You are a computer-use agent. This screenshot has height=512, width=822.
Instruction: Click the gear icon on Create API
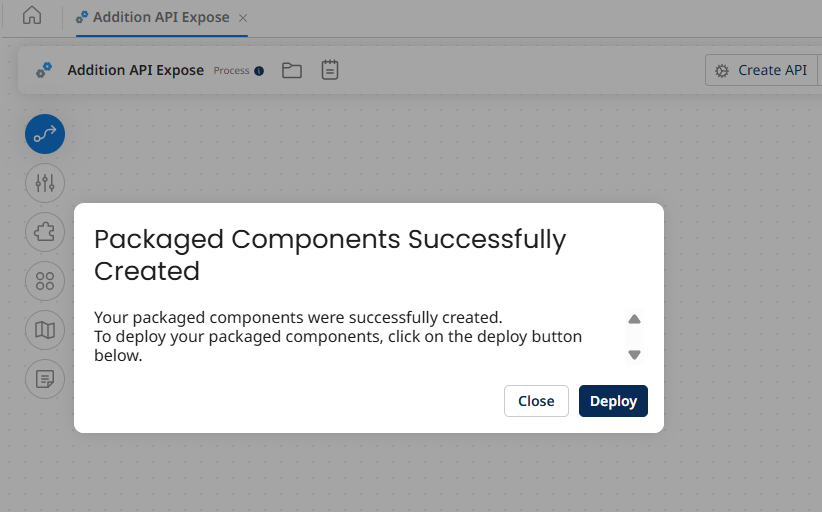[x=722, y=71]
